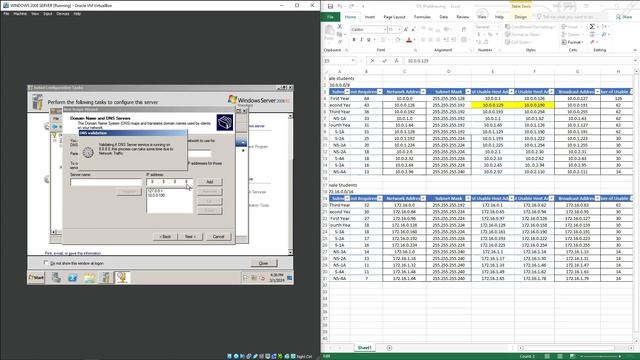Decrease font size with the smaller A icon
Screen dimensions: 640x360
tap(413, 29)
